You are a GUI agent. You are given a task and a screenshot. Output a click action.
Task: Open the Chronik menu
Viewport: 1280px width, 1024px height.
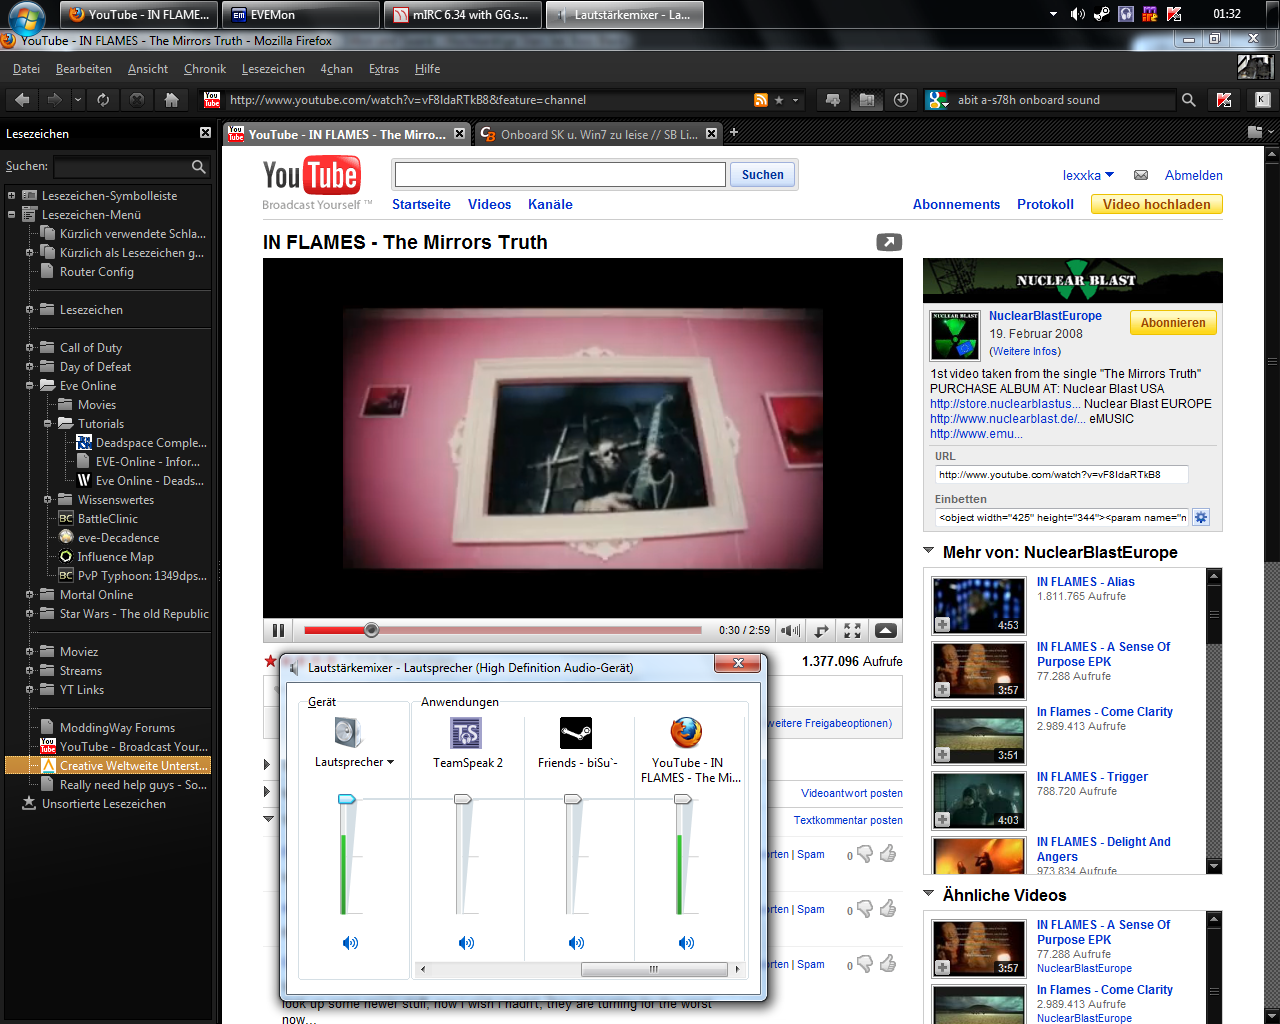click(205, 69)
